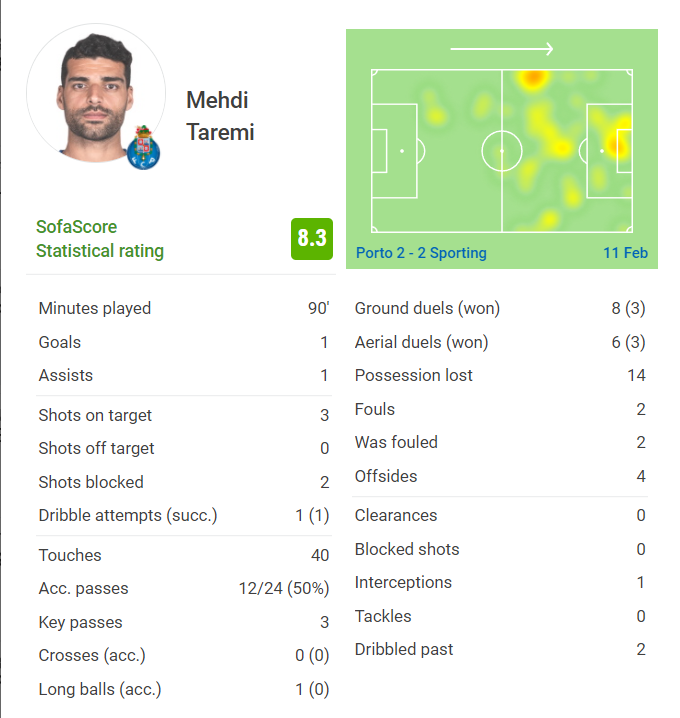Click Mehdi Taremi's player photo
The height and width of the screenshot is (718, 680).
click(x=96, y=93)
